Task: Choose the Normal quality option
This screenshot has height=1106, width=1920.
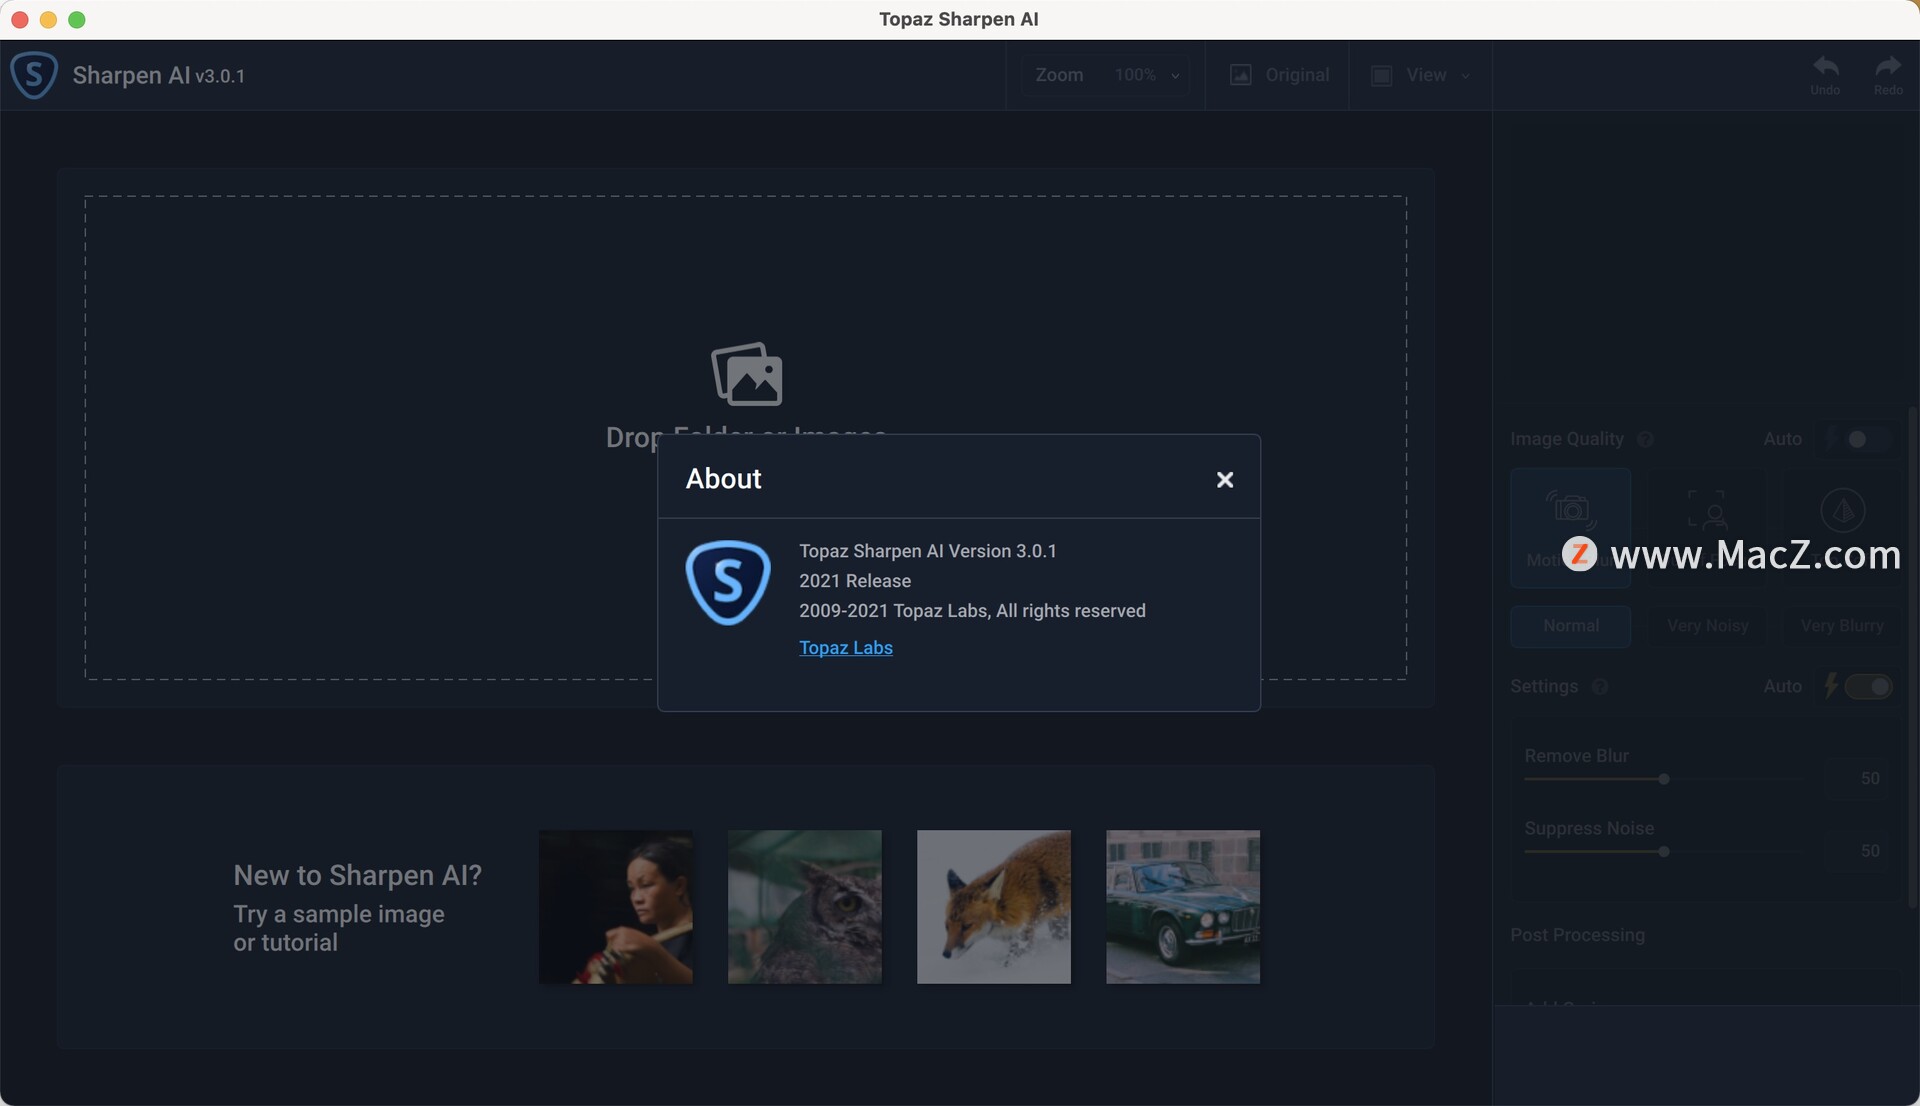Action: (1570, 626)
